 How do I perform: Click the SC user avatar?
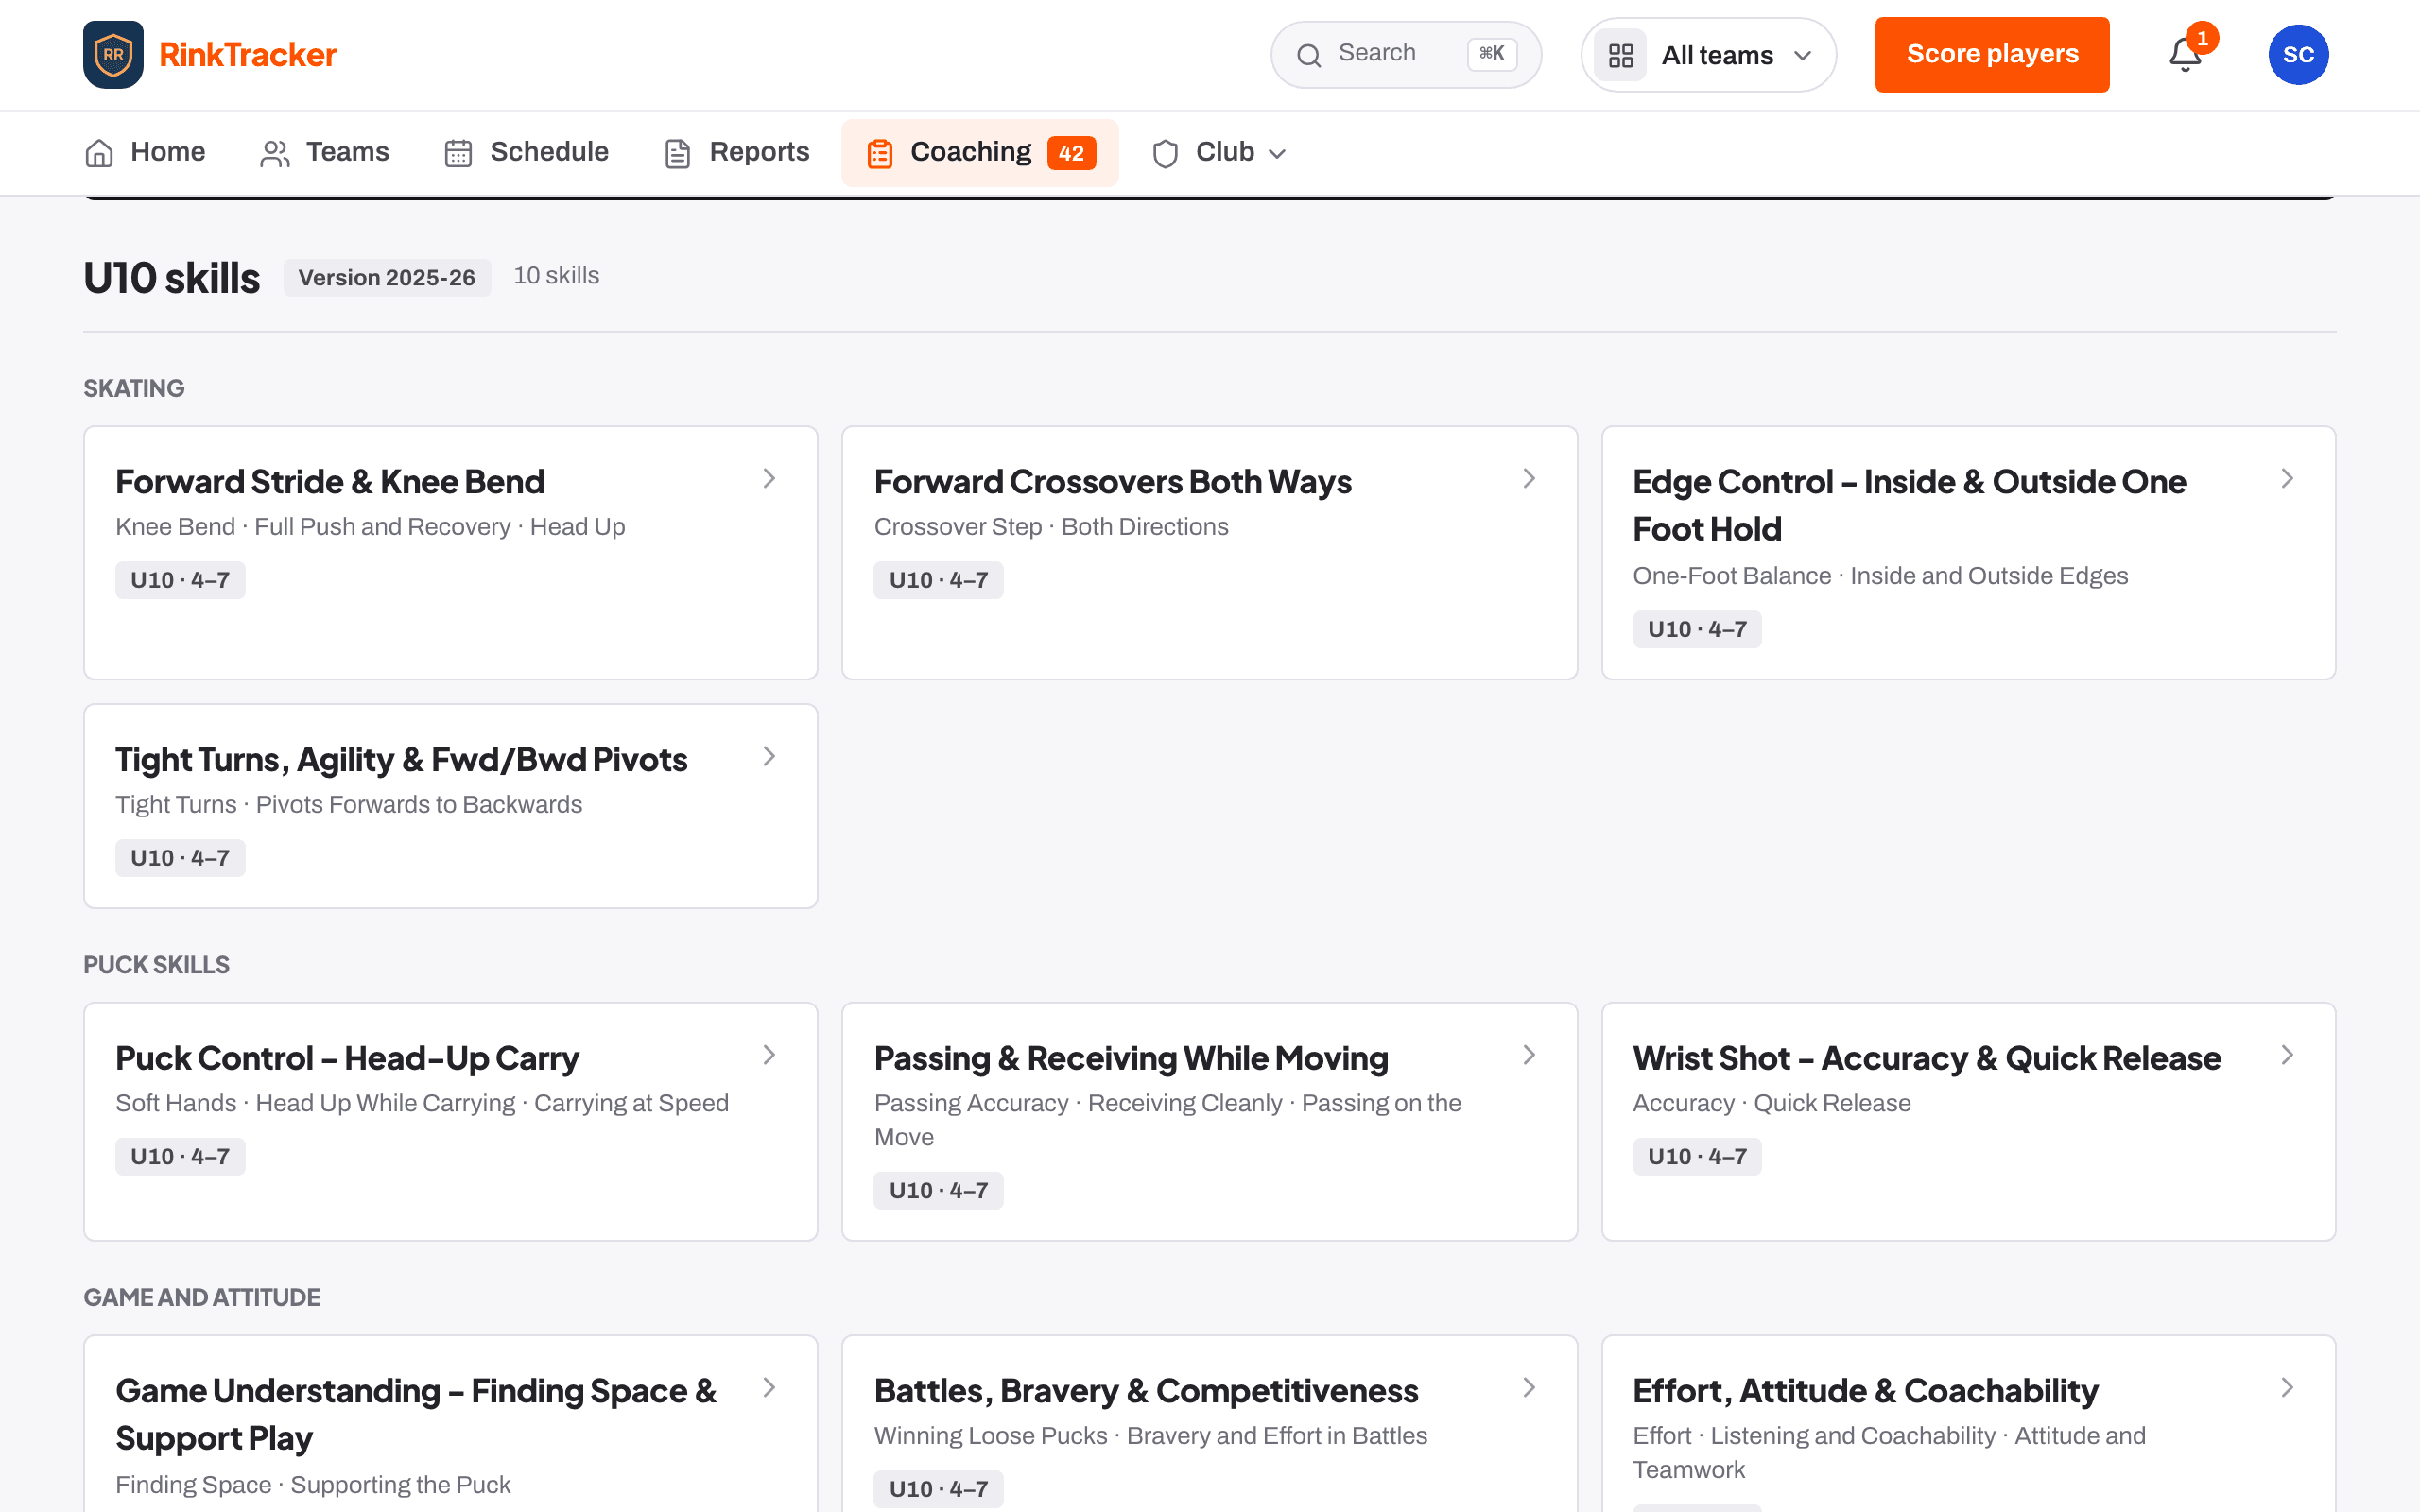2298,54
